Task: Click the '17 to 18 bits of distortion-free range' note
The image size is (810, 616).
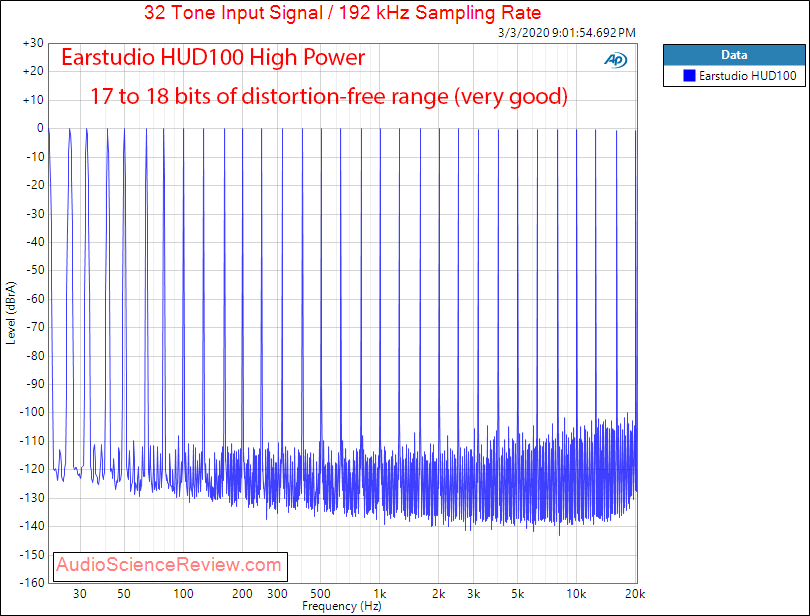Action: [x=329, y=96]
